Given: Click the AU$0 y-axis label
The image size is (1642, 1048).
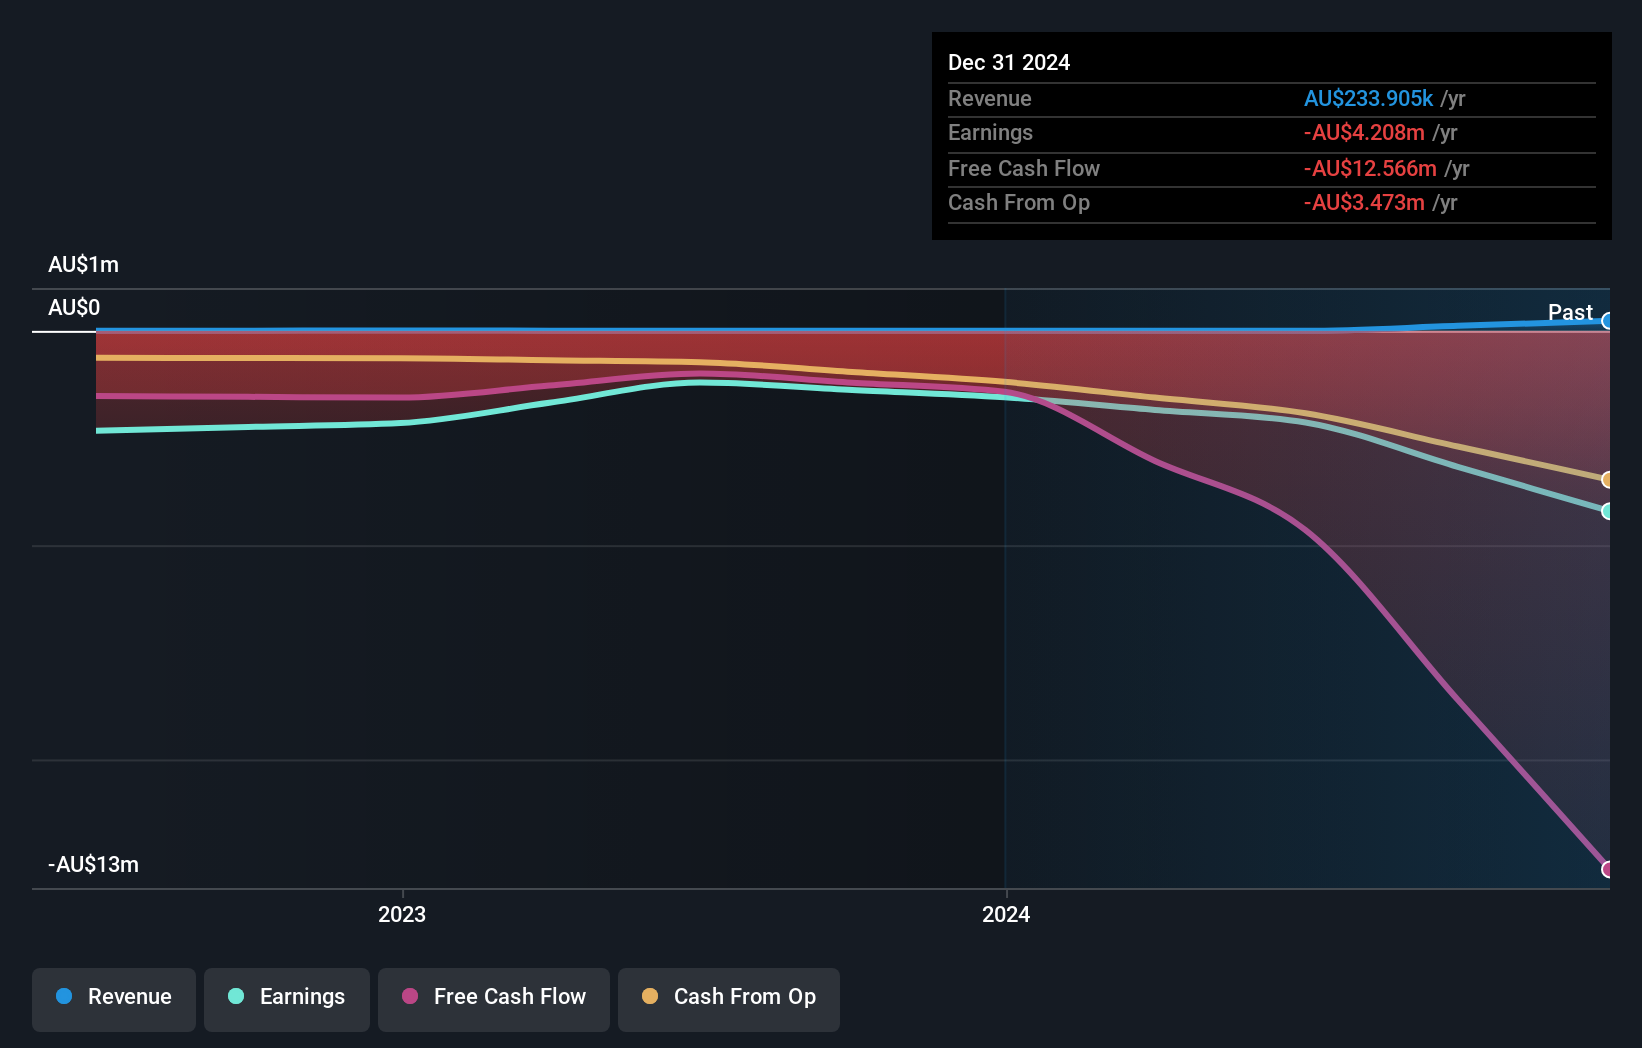Looking at the screenshot, I should tap(74, 307).
